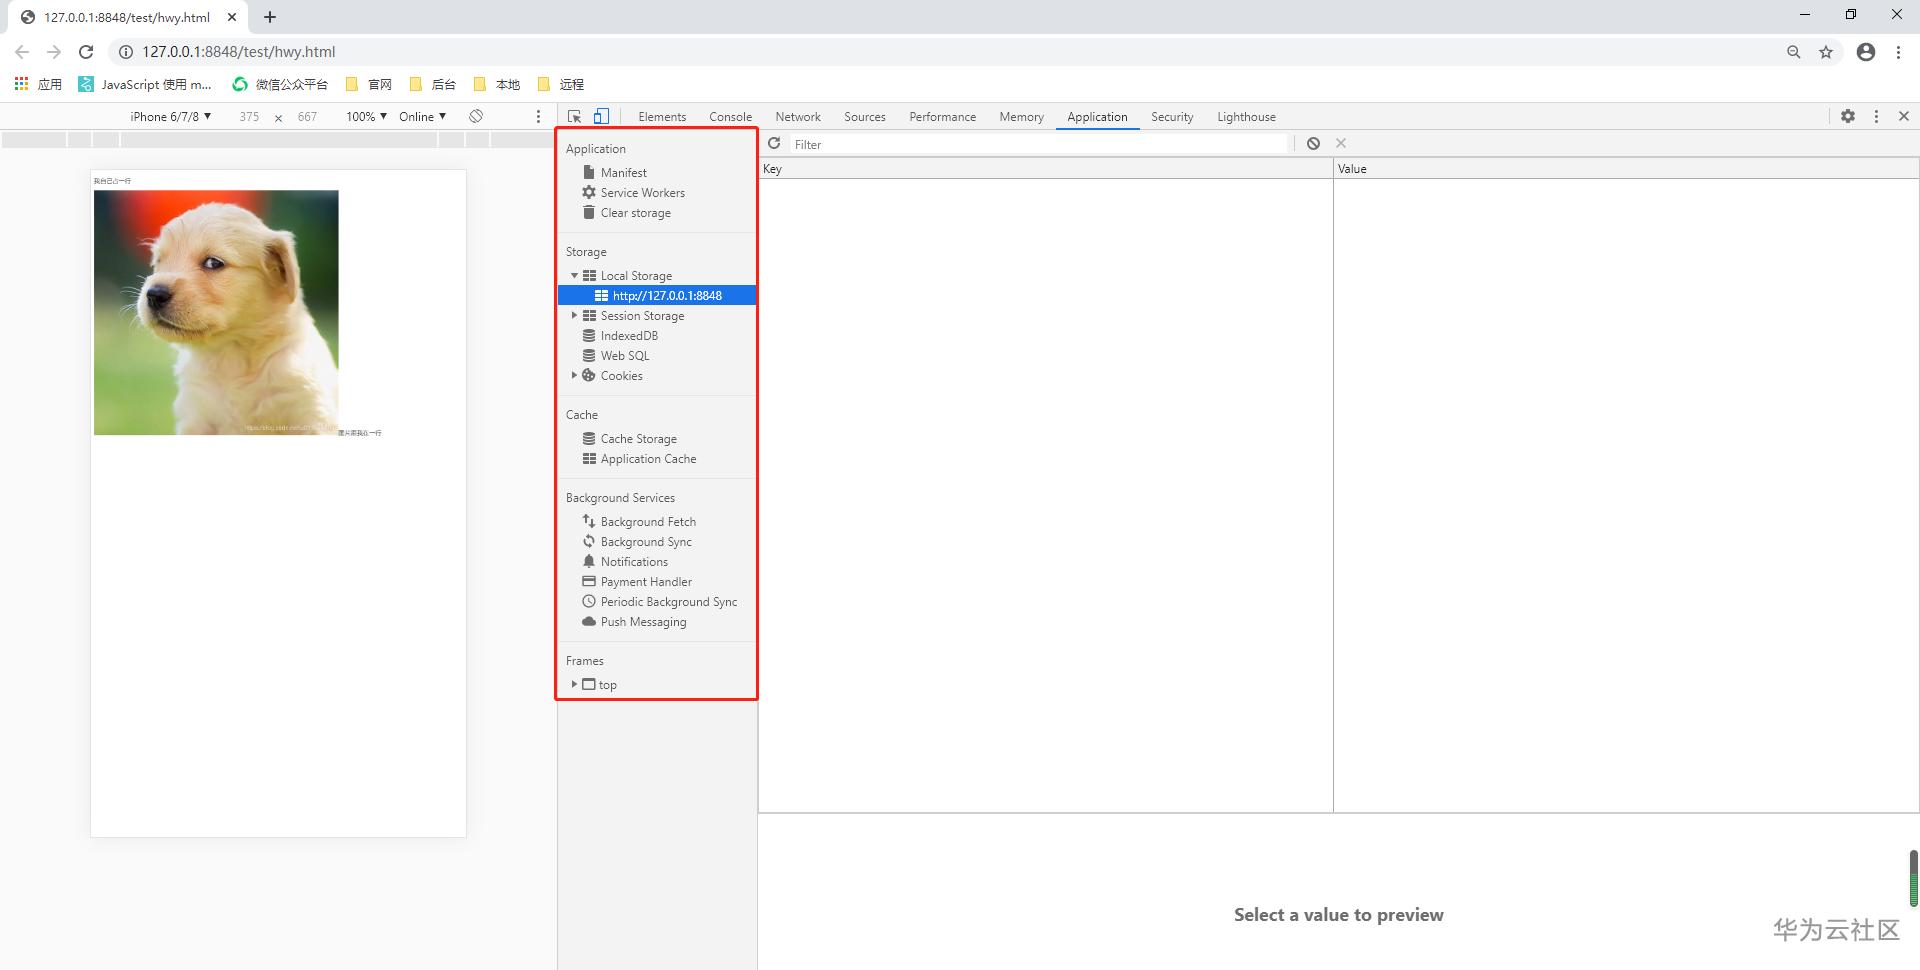Click the storage Filter input field
Viewport: 1920px width, 970px height.
pyautogui.click(x=1038, y=145)
